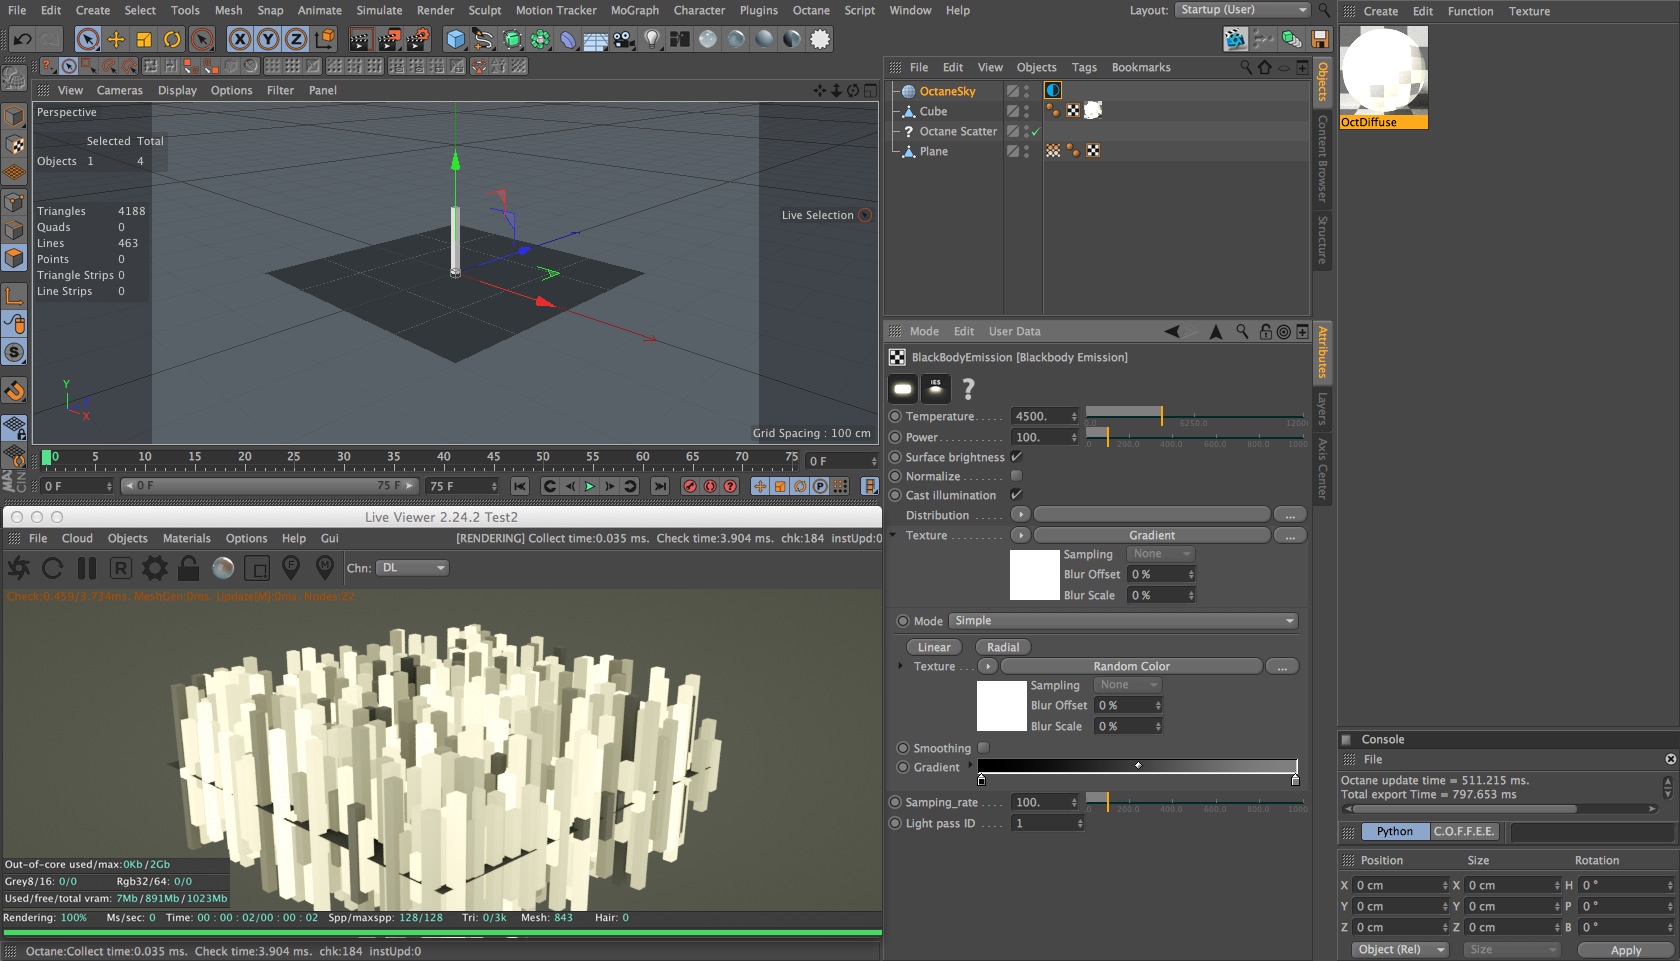Select the IES light emission icon
The image size is (1680, 961).
point(936,388)
